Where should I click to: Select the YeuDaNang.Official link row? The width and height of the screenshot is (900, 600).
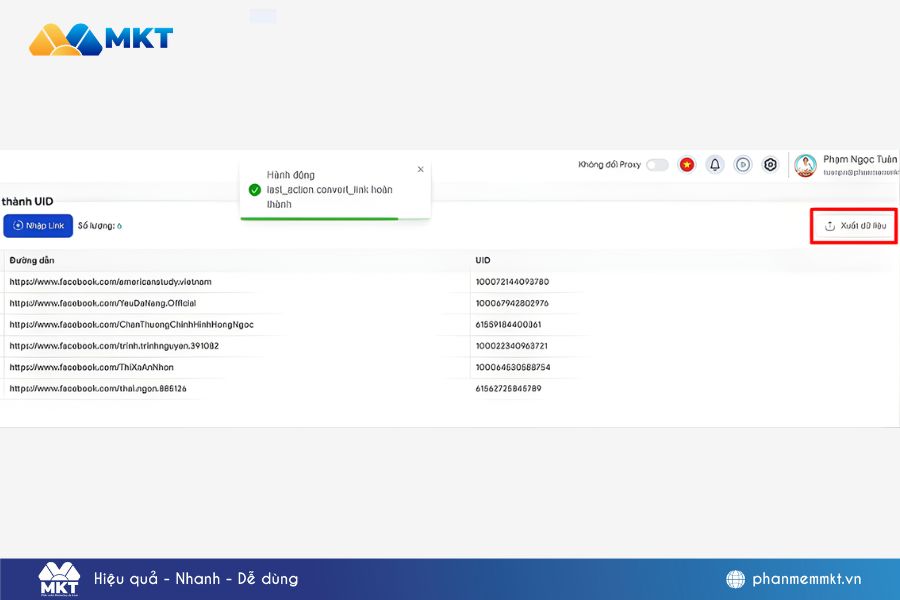[102, 303]
